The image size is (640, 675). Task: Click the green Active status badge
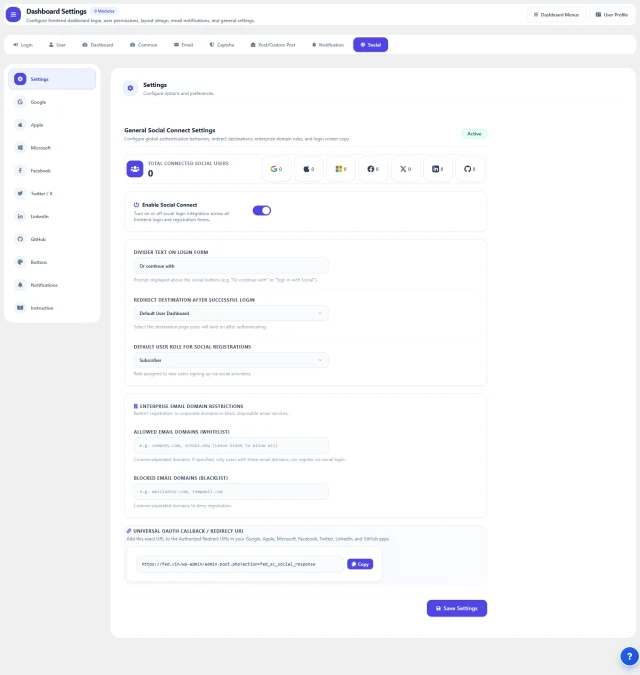point(474,134)
